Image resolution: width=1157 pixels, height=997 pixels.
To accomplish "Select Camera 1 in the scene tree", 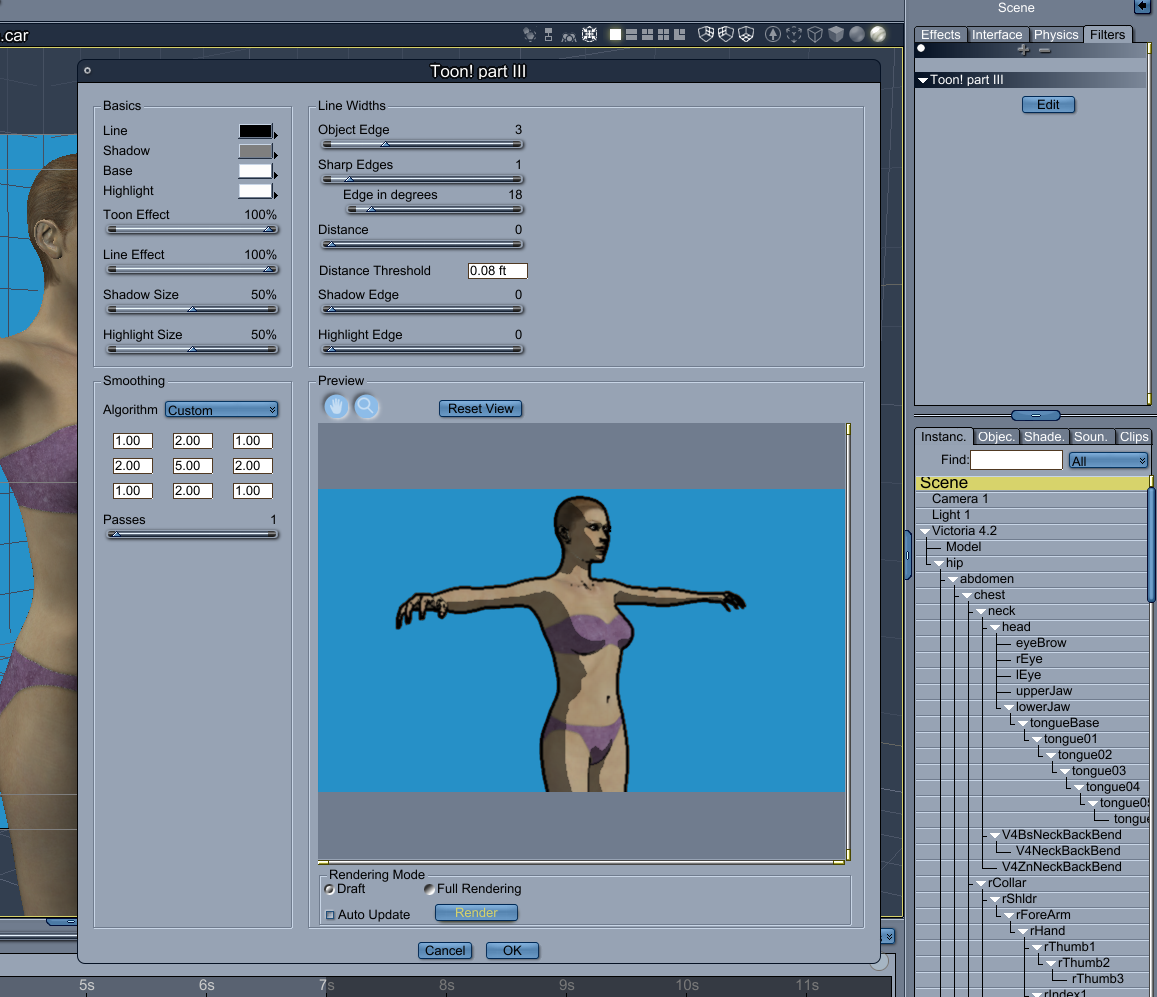I will click(959, 499).
